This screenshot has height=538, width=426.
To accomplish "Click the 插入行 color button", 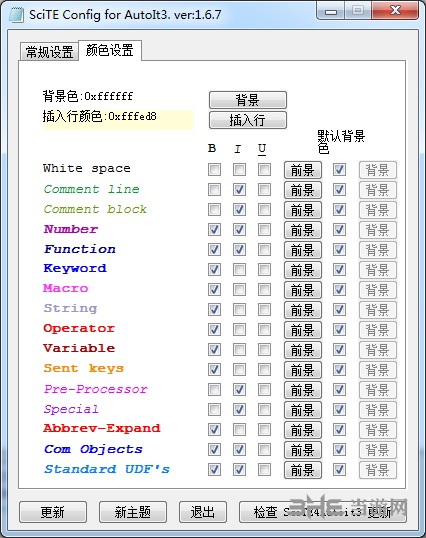I will (248, 120).
